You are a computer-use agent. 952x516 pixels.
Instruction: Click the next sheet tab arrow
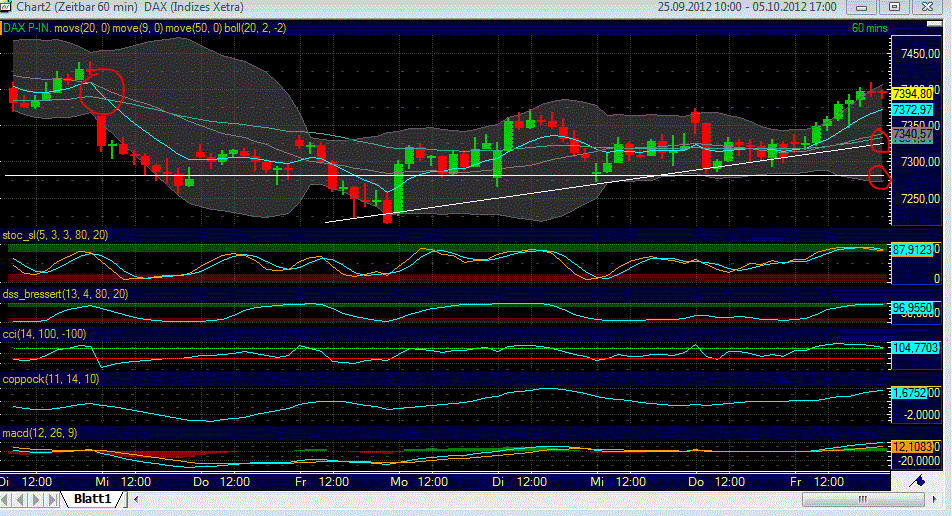tap(36, 500)
